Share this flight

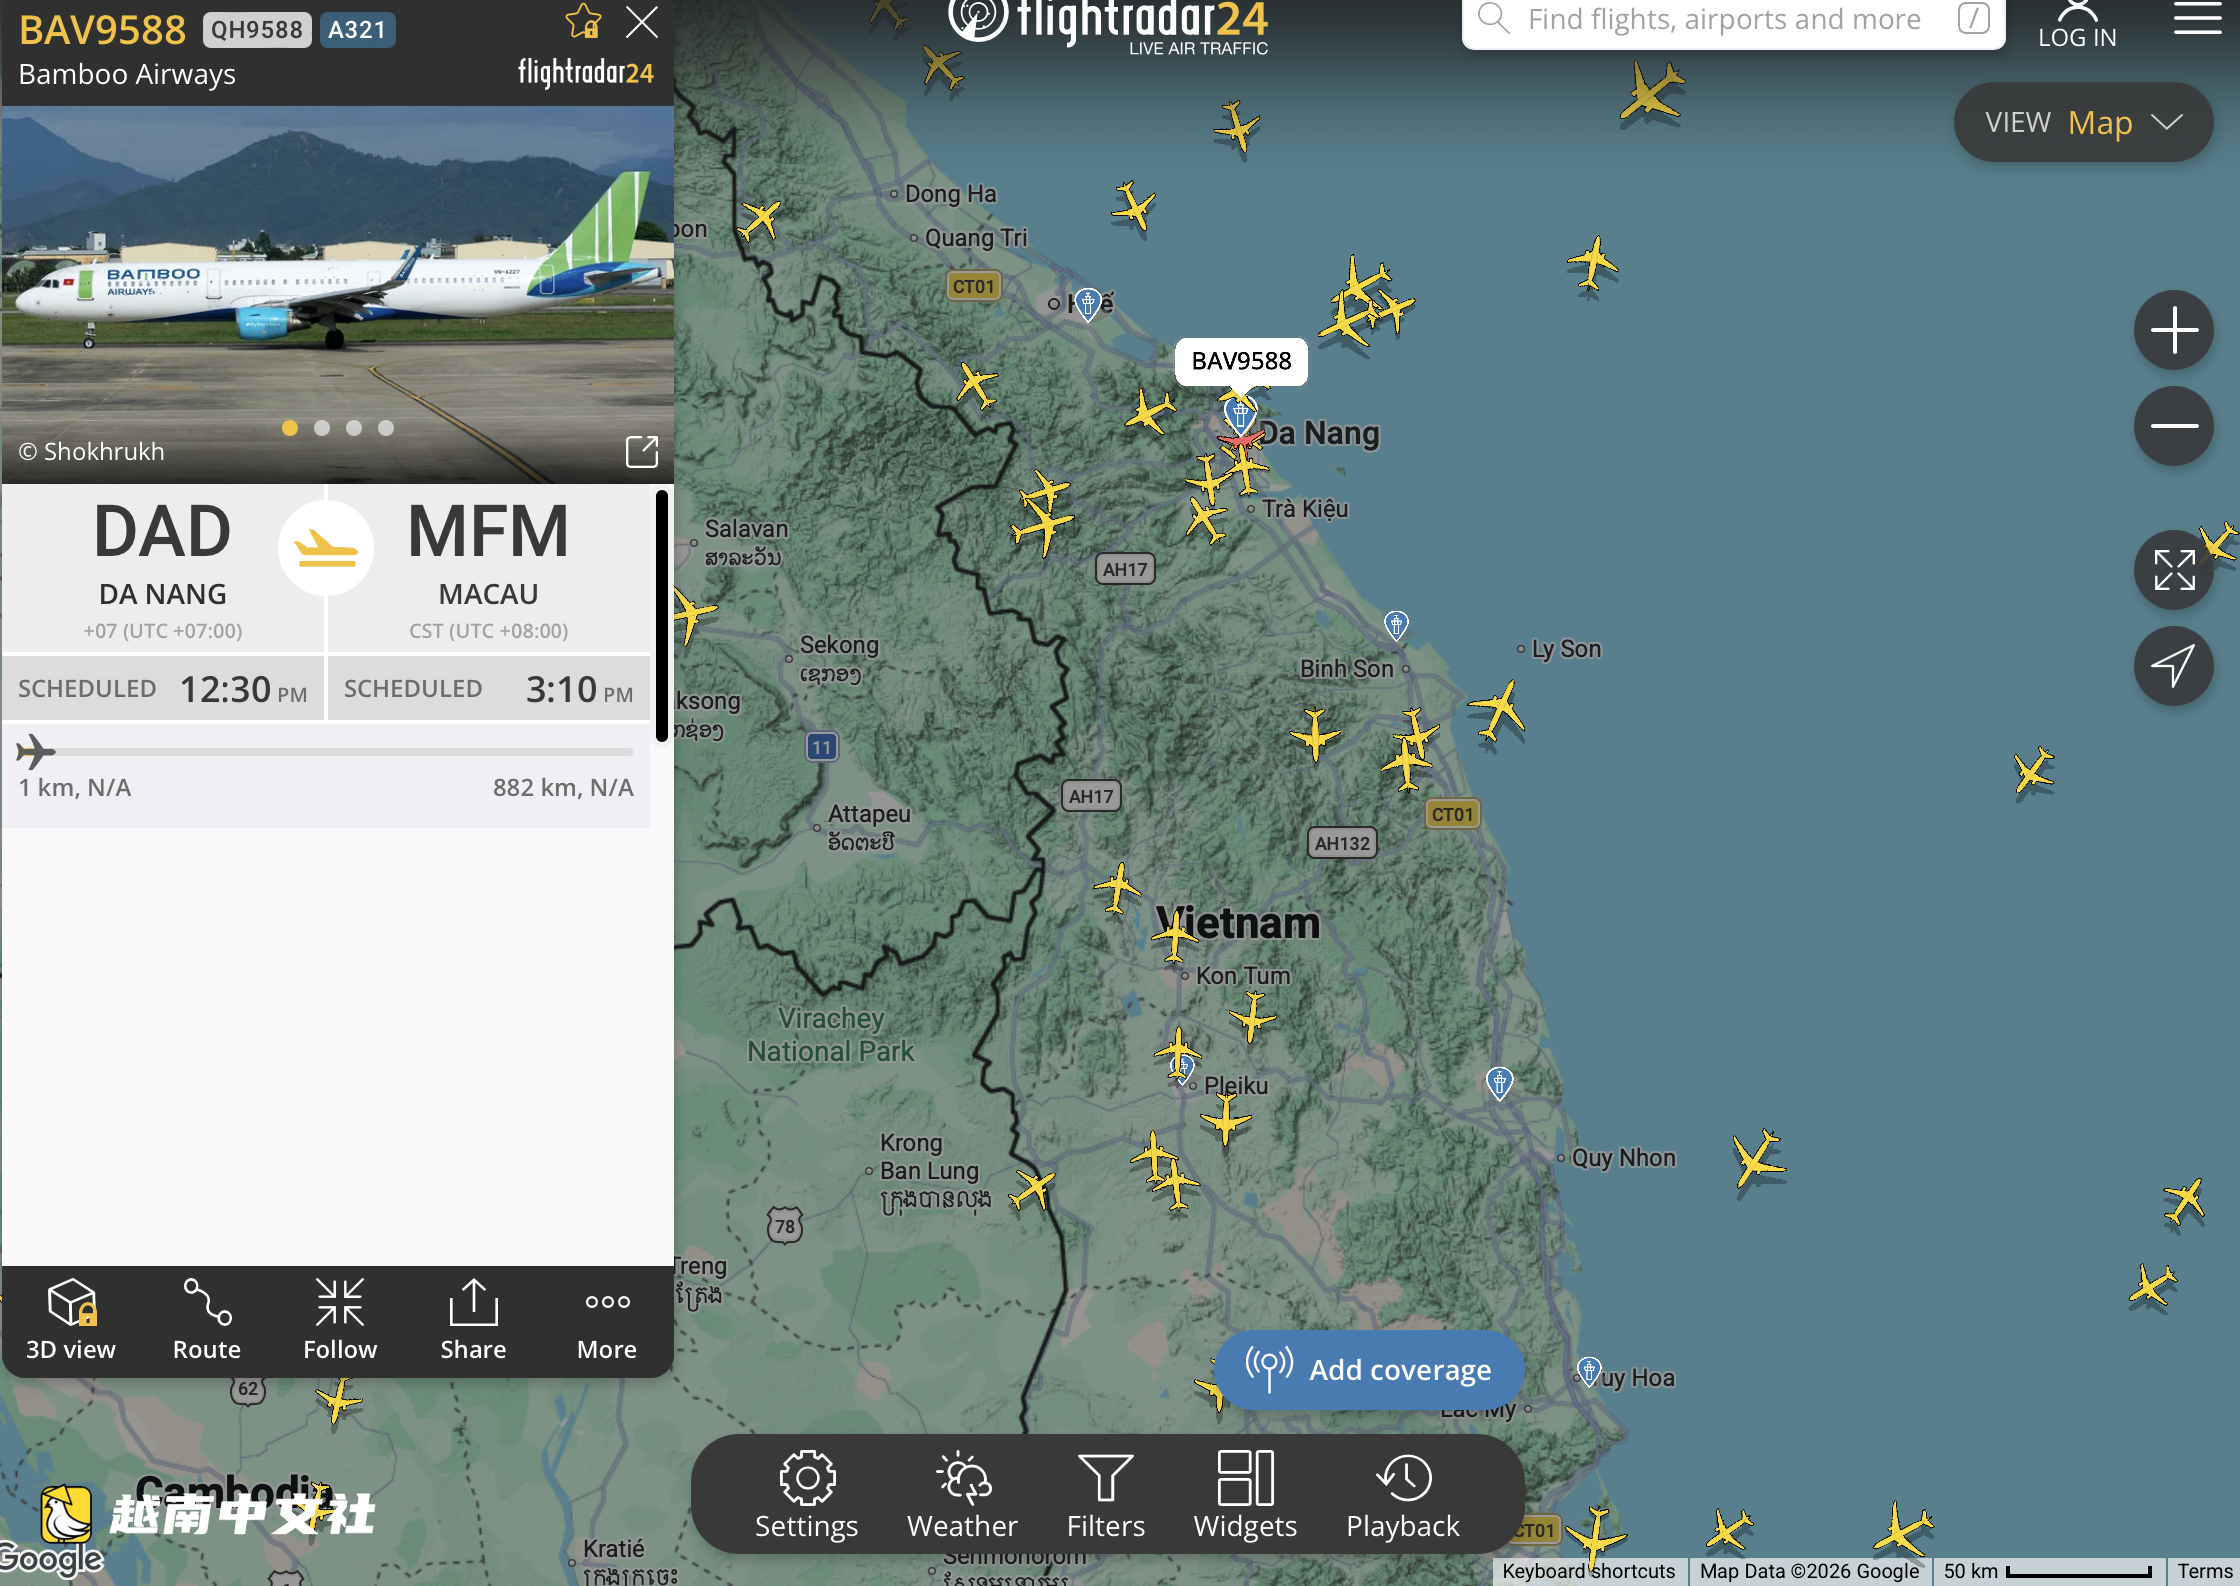coord(474,1320)
